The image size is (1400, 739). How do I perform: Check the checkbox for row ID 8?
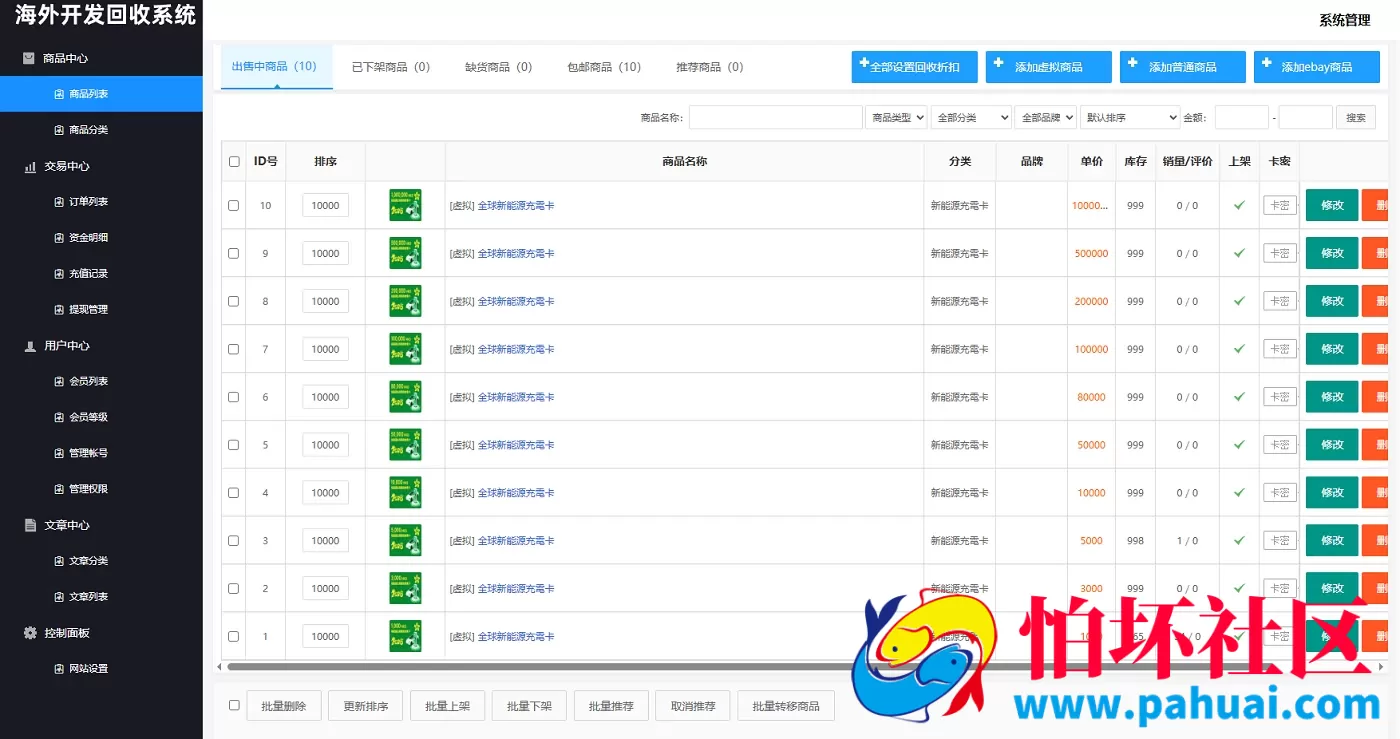point(234,301)
